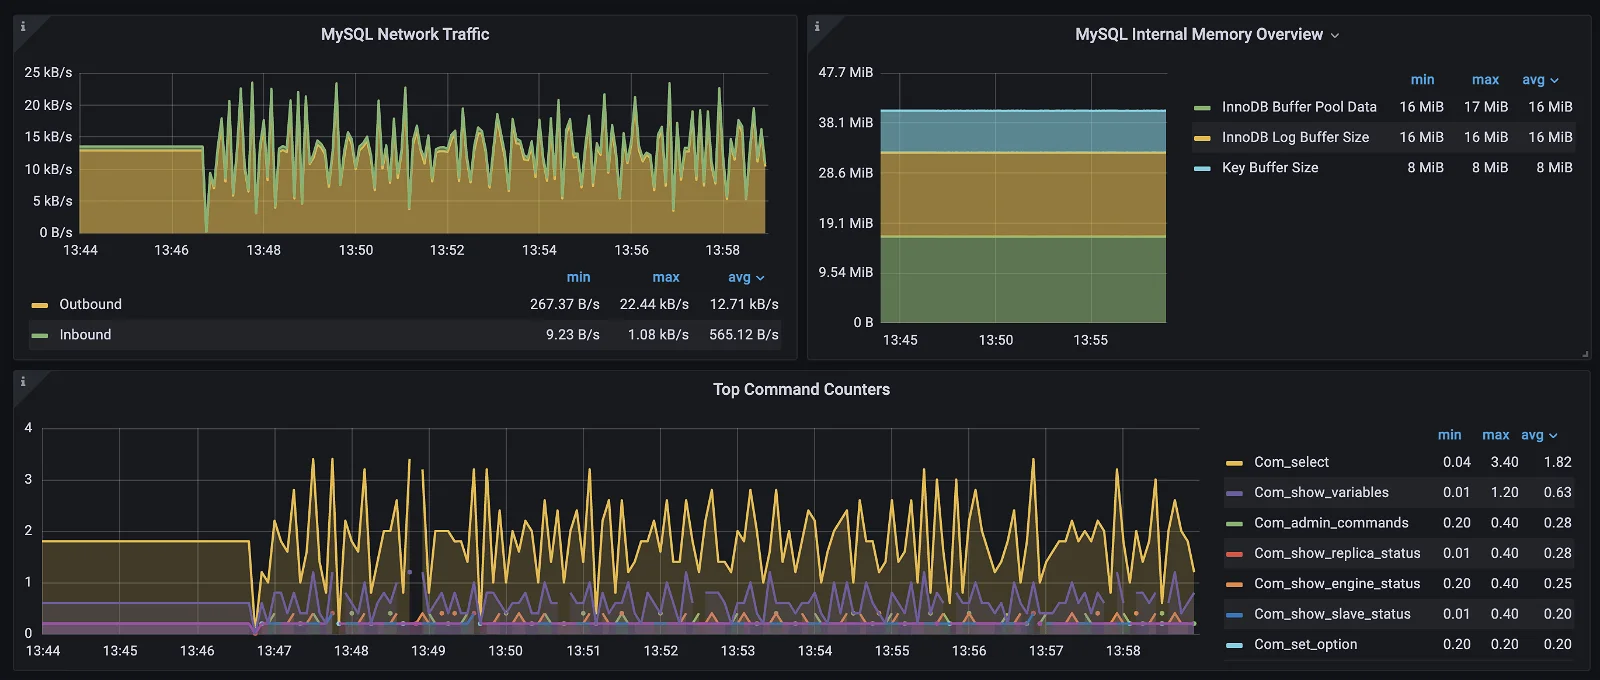The height and width of the screenshot is (680, 1600).
Task: Click the Com_show_engine_status color swatch
Action: pos(1234,584)
